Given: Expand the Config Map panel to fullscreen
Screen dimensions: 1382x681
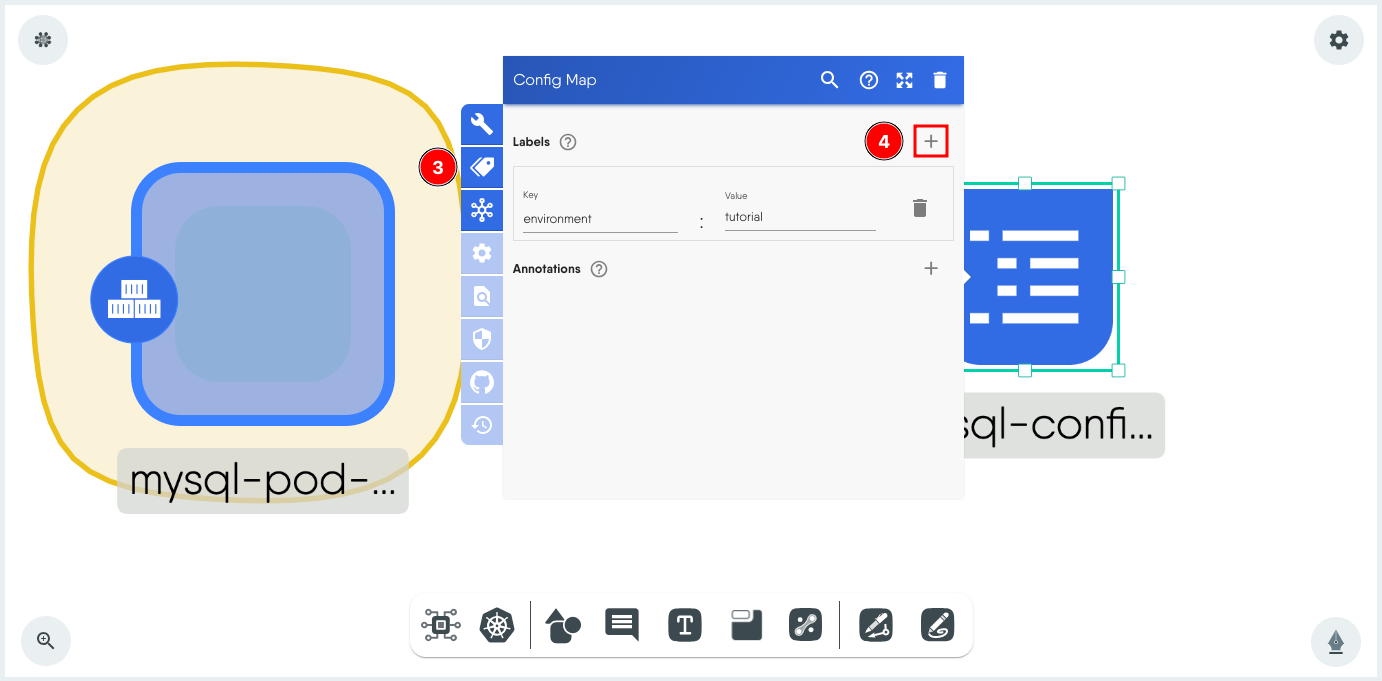Looking at the screenshot, I should click(x=904, y=80).
